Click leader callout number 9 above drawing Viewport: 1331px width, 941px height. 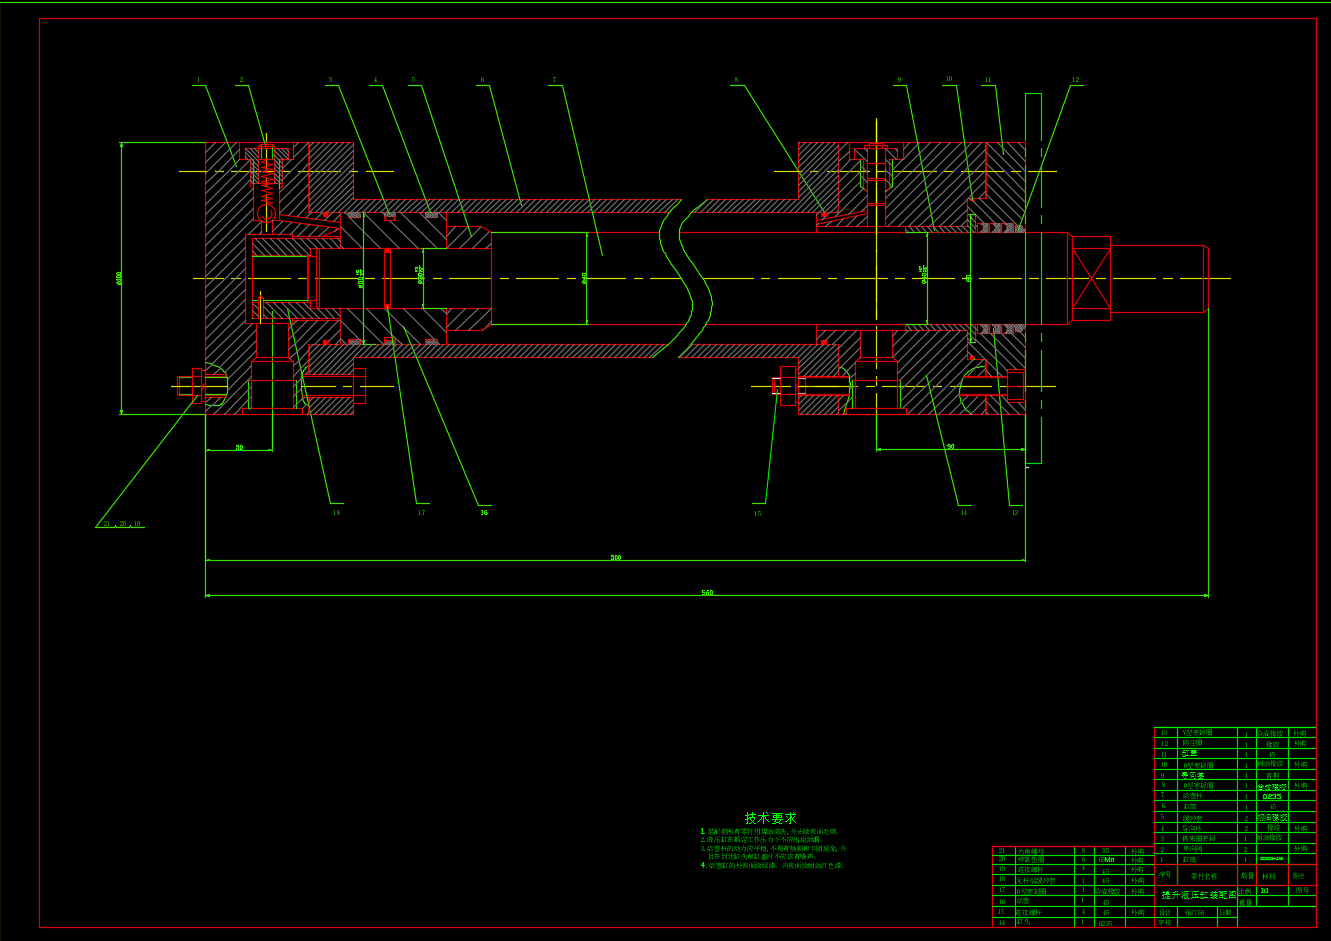(899, 80)
